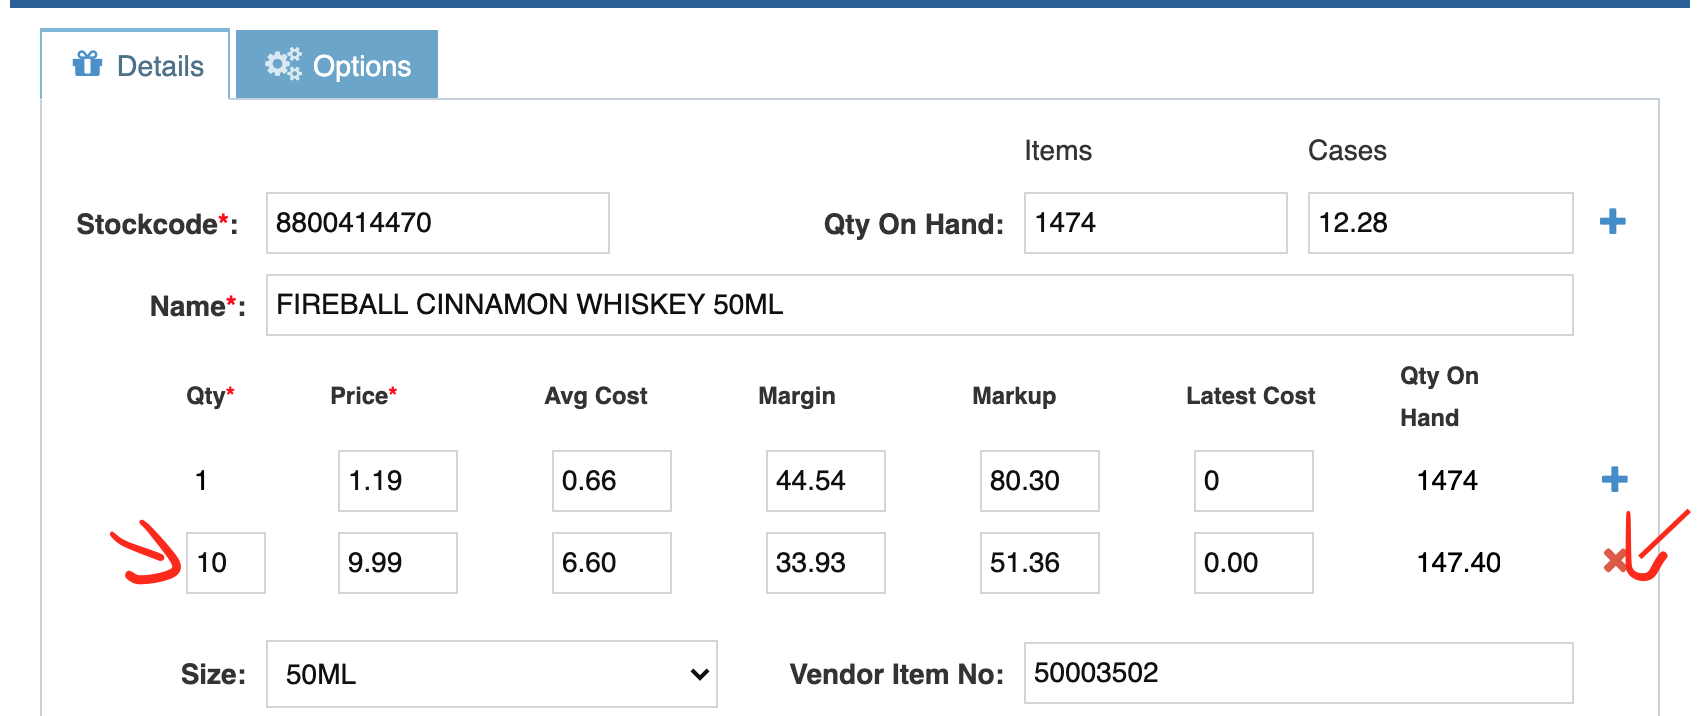Click the plus icon beside Cases field
The width and height of the screenshot is (1698, 716).
click(1612, 222)
